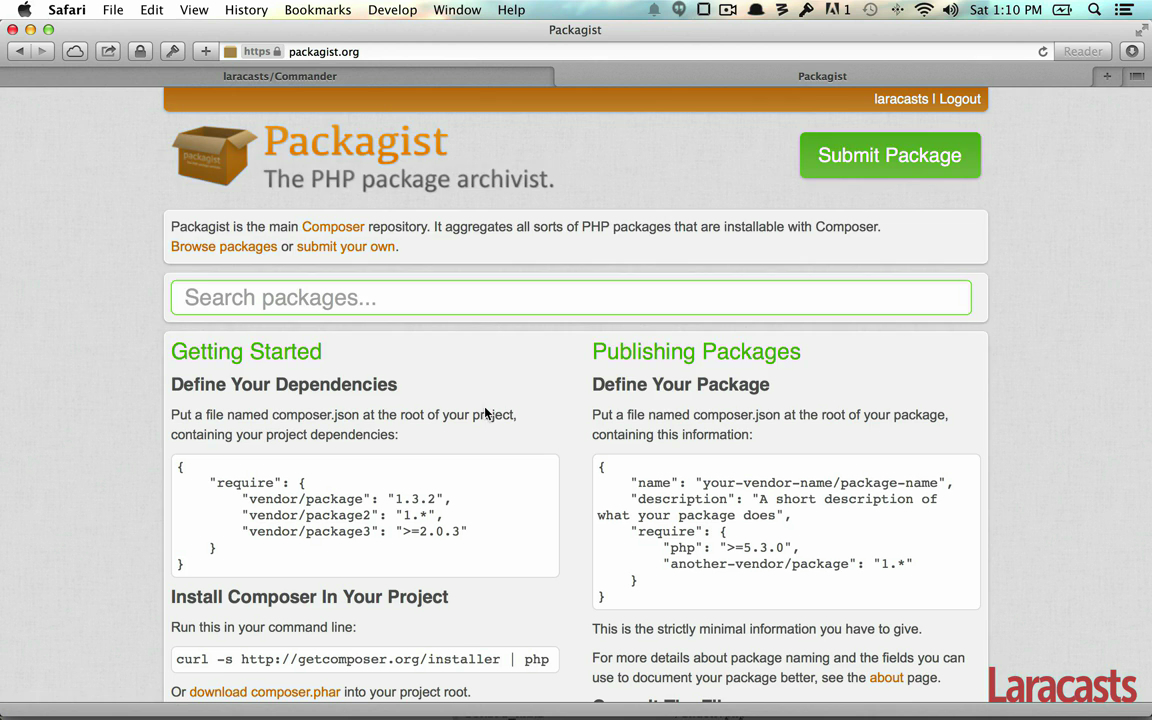Open the Help menu
Screen dimensions: 1152x720
click(x=511, y=10)
